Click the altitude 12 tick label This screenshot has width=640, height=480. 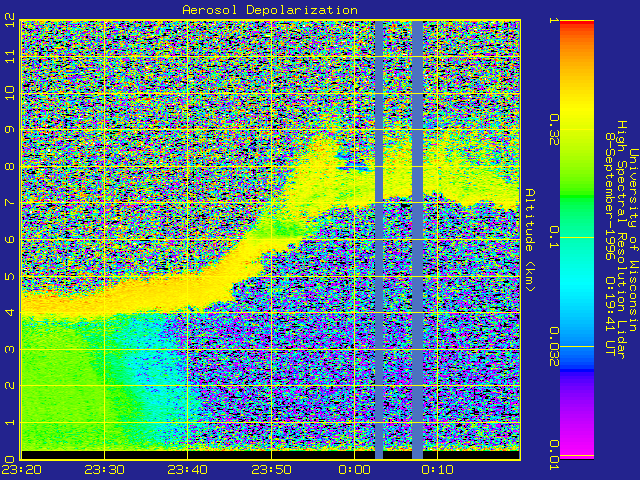[10, 20]
